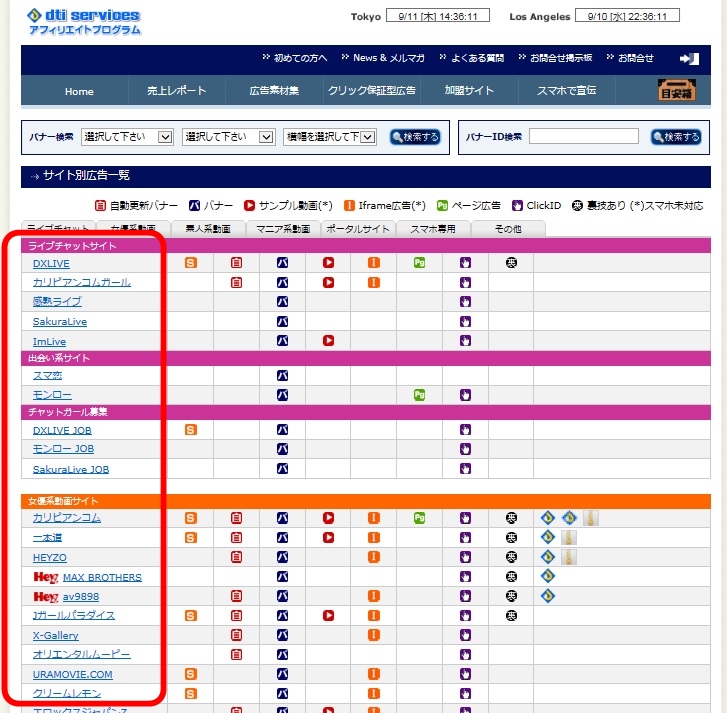Switch to the 素人系動画 tab
This screenshot has height=713, width=727.
[x=208, y=229]
